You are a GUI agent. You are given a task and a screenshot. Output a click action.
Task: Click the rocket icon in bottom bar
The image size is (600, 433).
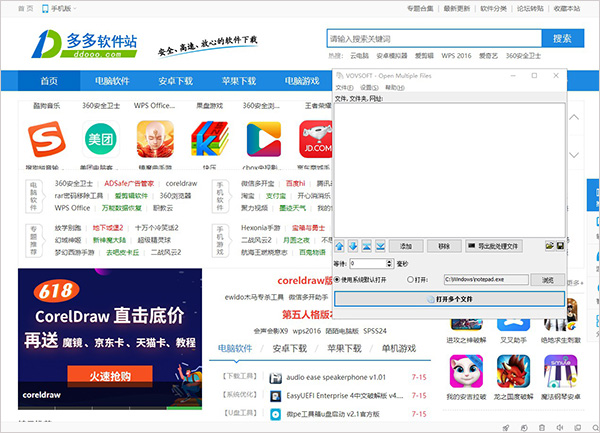point(506,428)
